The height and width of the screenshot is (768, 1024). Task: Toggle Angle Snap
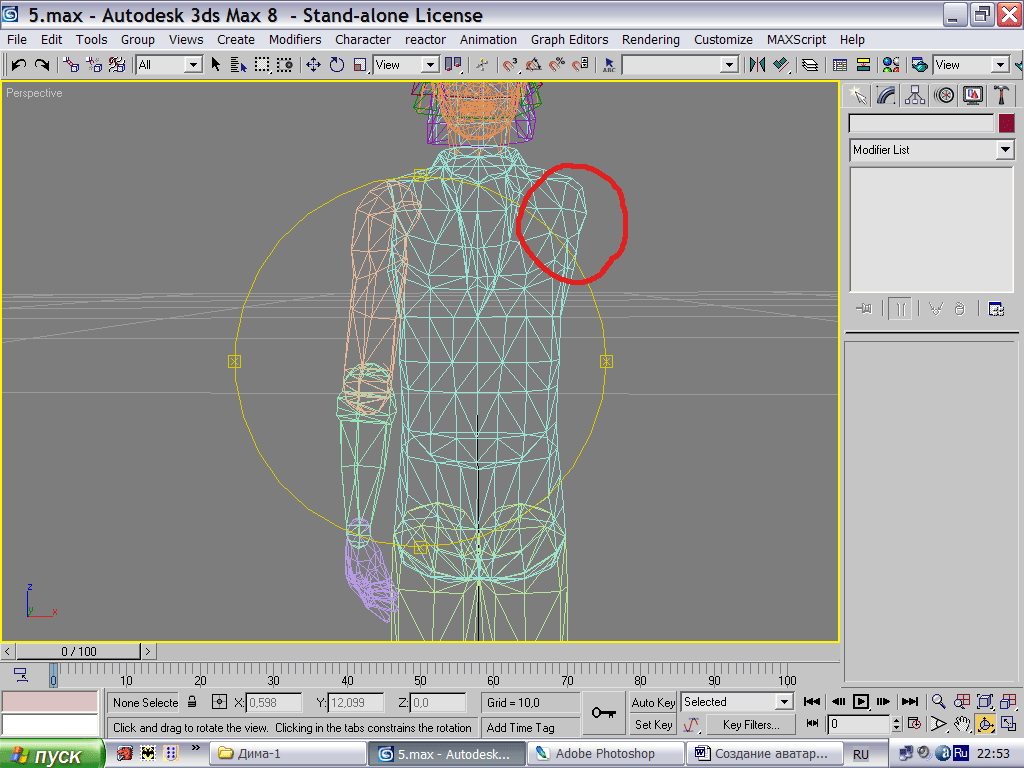(x=534, y=65)
